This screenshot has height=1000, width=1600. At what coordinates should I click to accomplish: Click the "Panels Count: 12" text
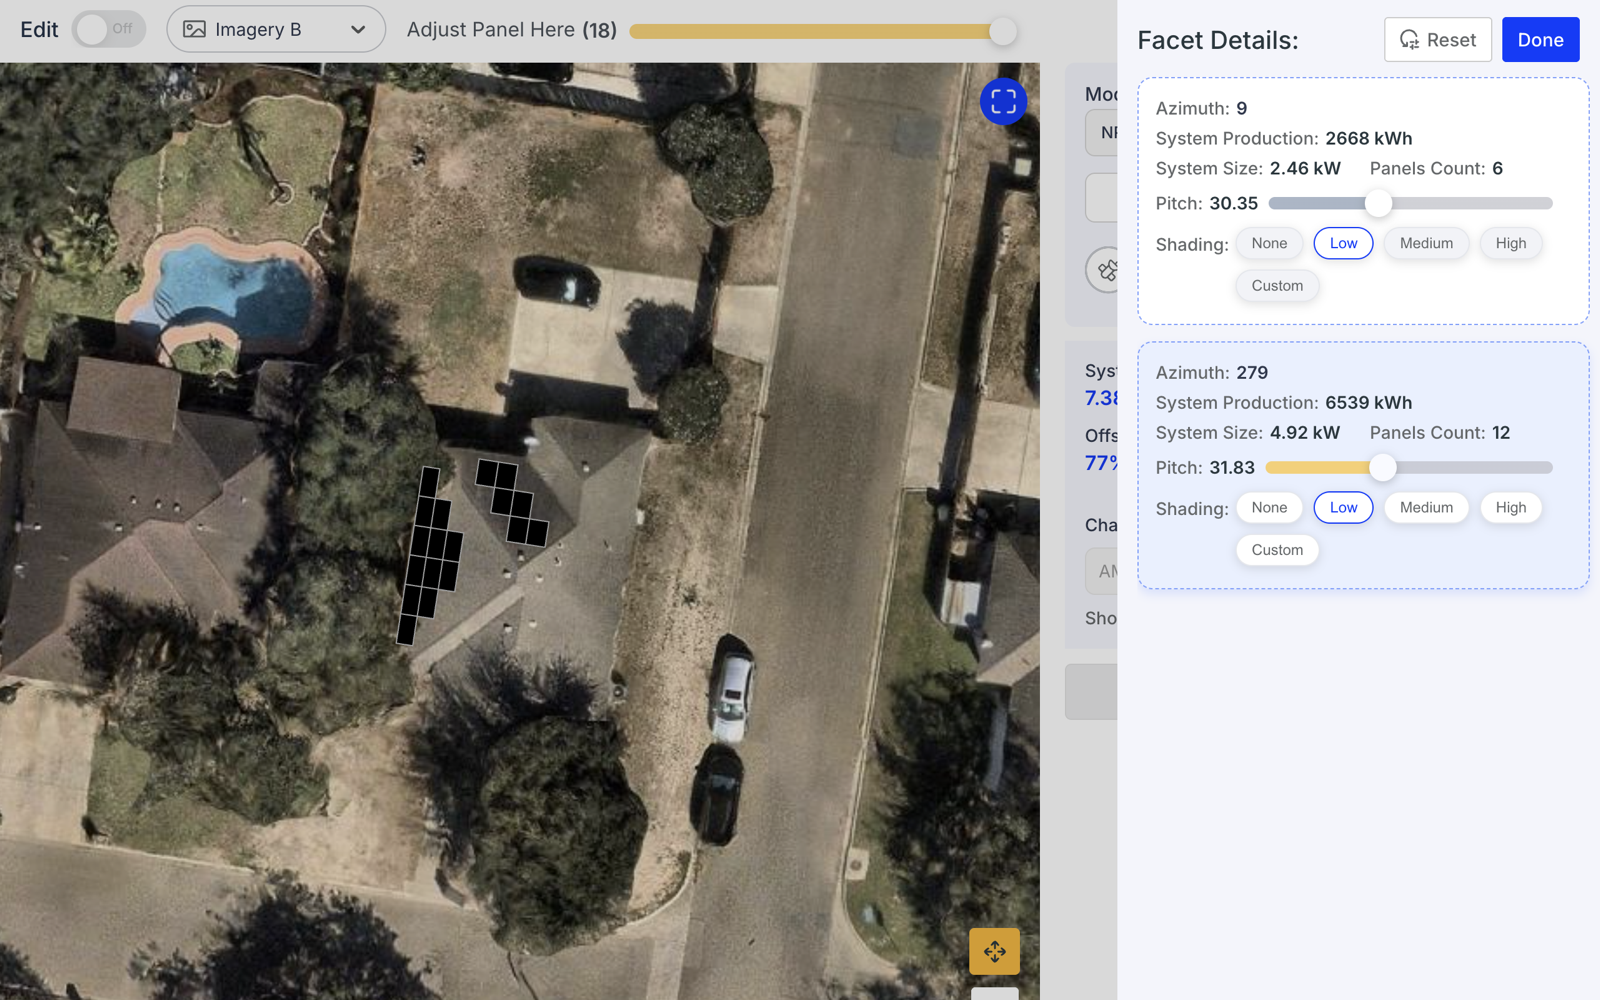[1440, 432]
